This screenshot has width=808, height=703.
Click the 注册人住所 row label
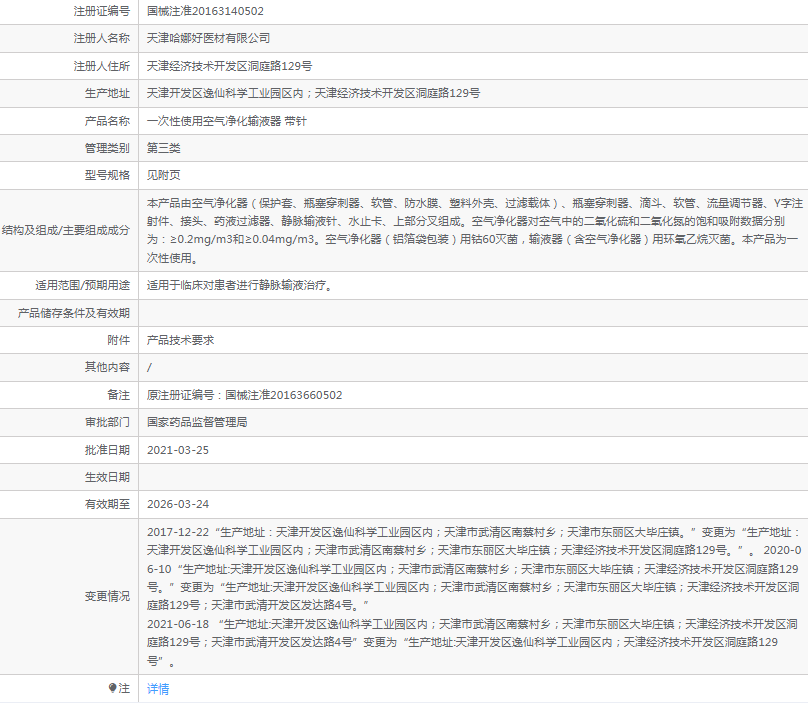click(x=102, y=66)
